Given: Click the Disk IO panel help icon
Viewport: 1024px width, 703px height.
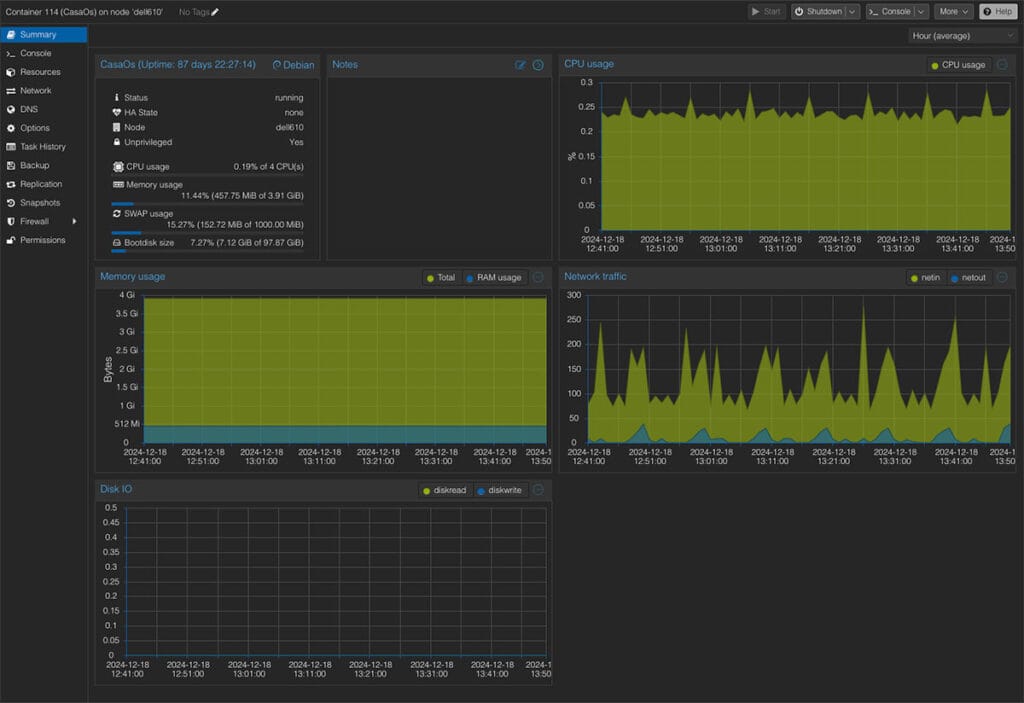Looking at the screenshot, I should 538,489.
